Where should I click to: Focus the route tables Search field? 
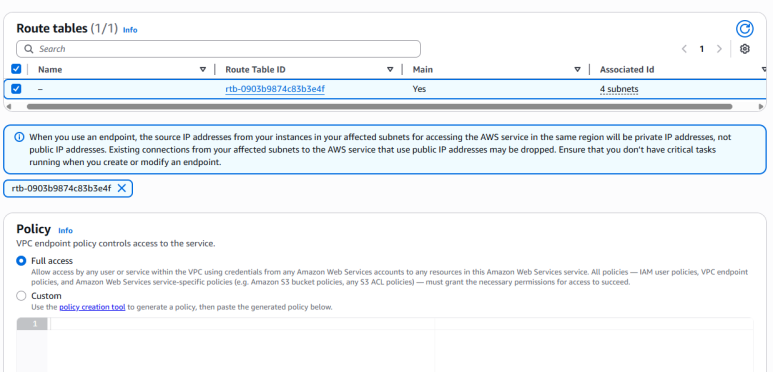click(x=218, y=49)
